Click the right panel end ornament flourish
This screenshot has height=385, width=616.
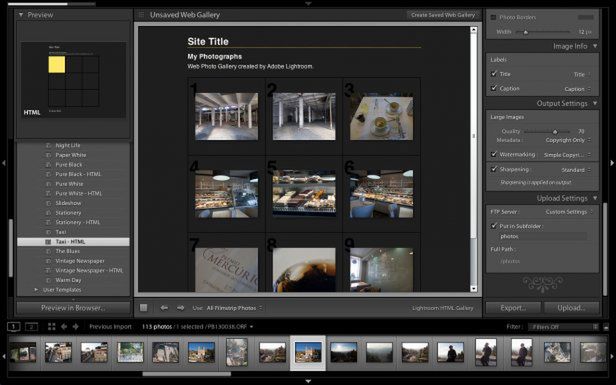[x=542, y=284]
